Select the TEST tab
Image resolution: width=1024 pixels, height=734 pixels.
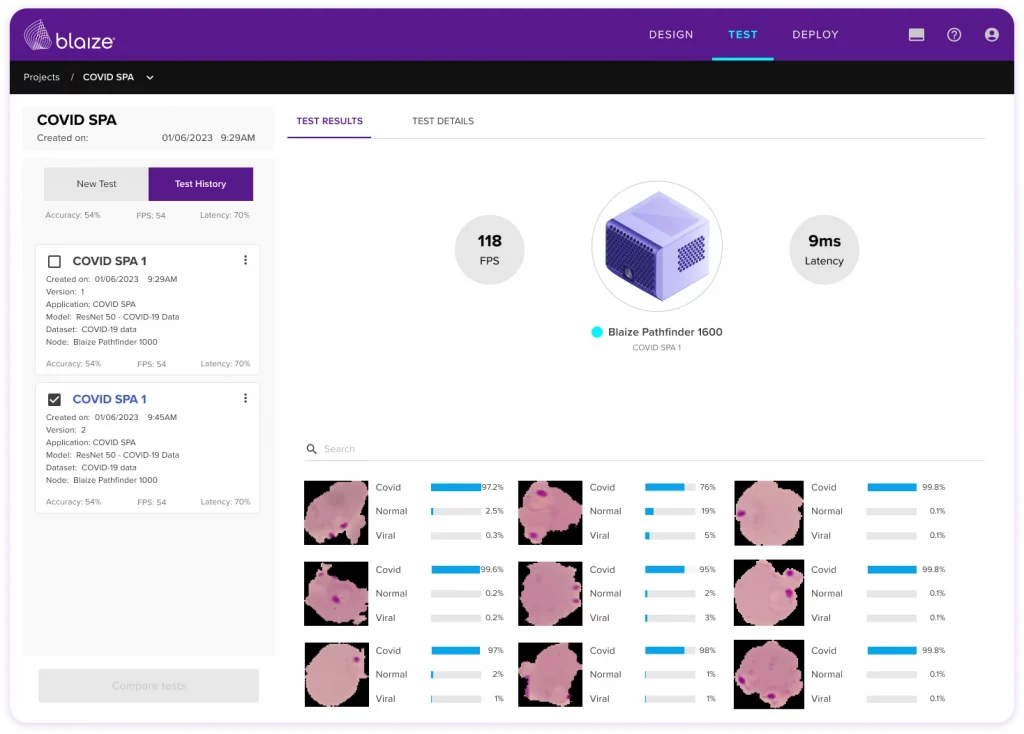coord(743,35)
